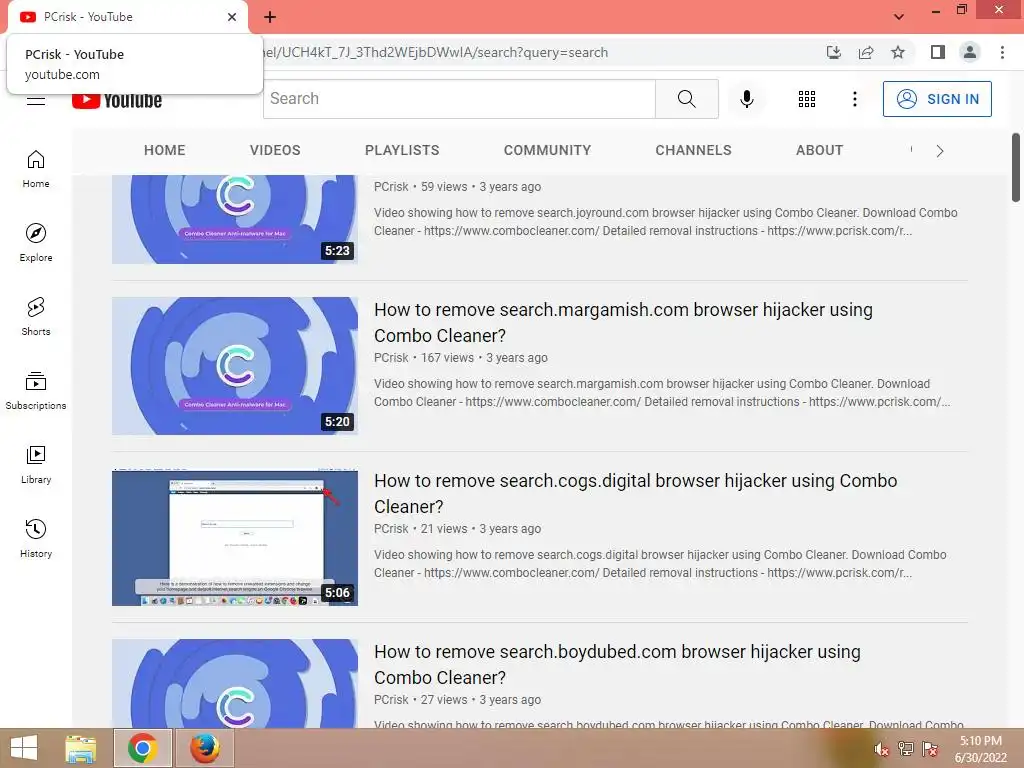Viewport: 1024px width, 768px height.
Task: Open search.joyround.com video thumbnail 5:23
Action: (235, 219)
